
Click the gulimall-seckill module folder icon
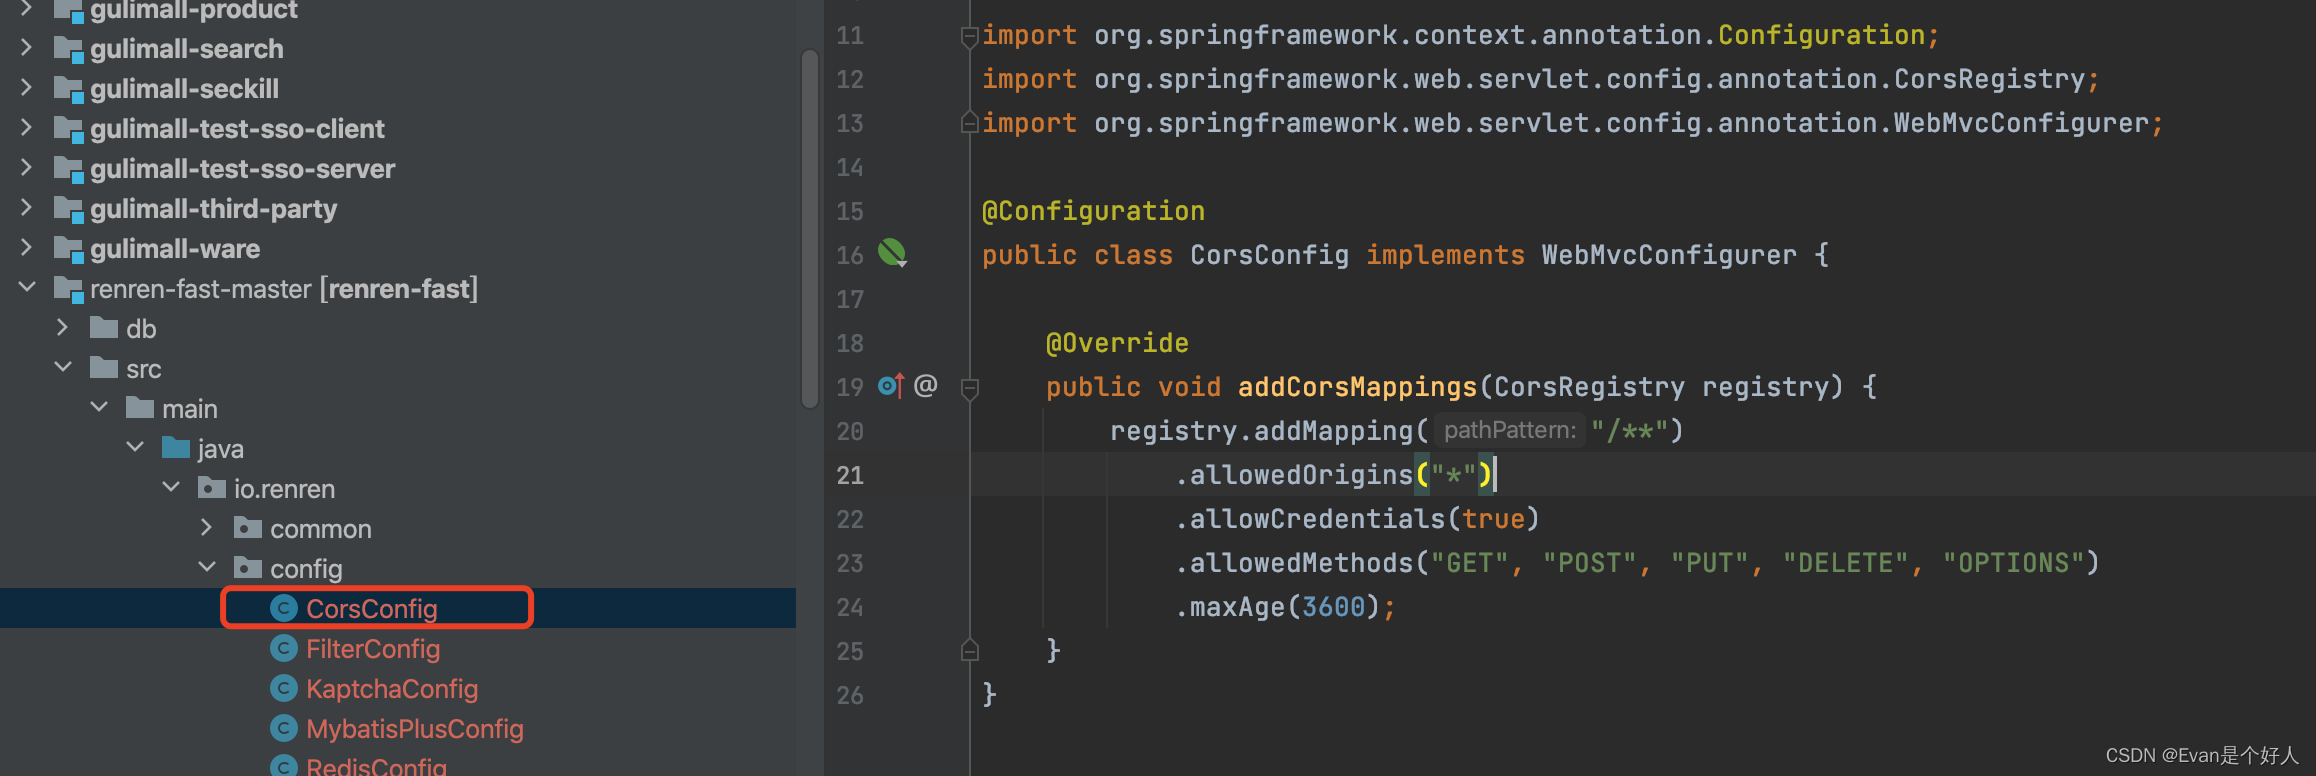click(x=68, y=89)
